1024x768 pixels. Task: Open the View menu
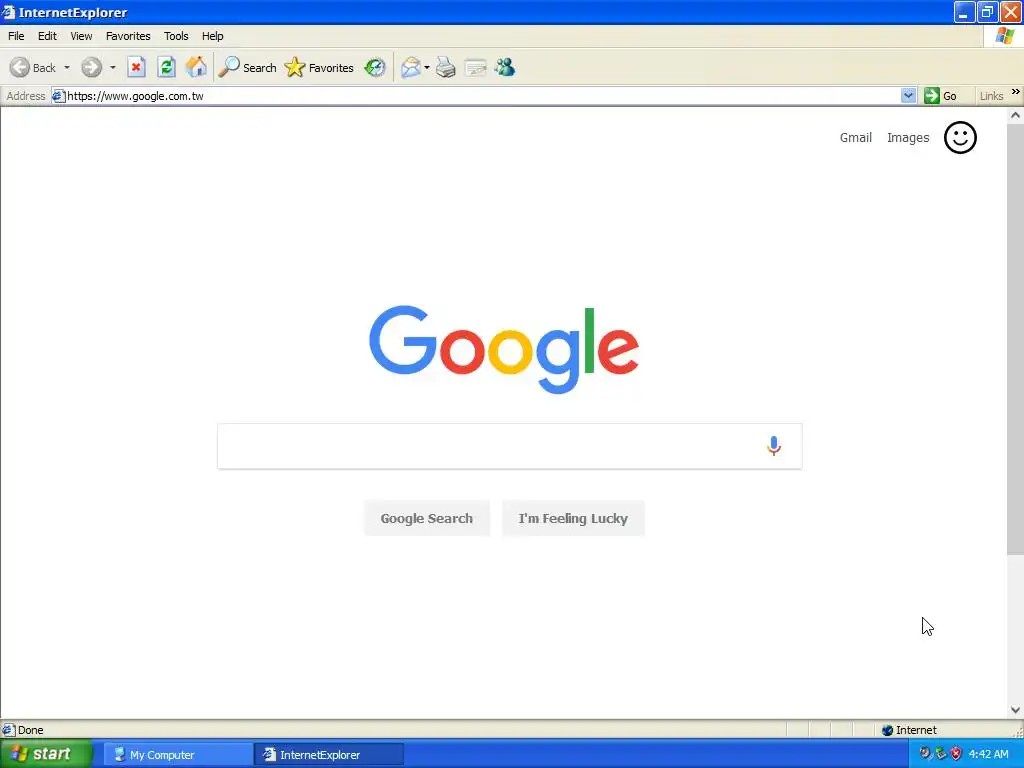81,36
